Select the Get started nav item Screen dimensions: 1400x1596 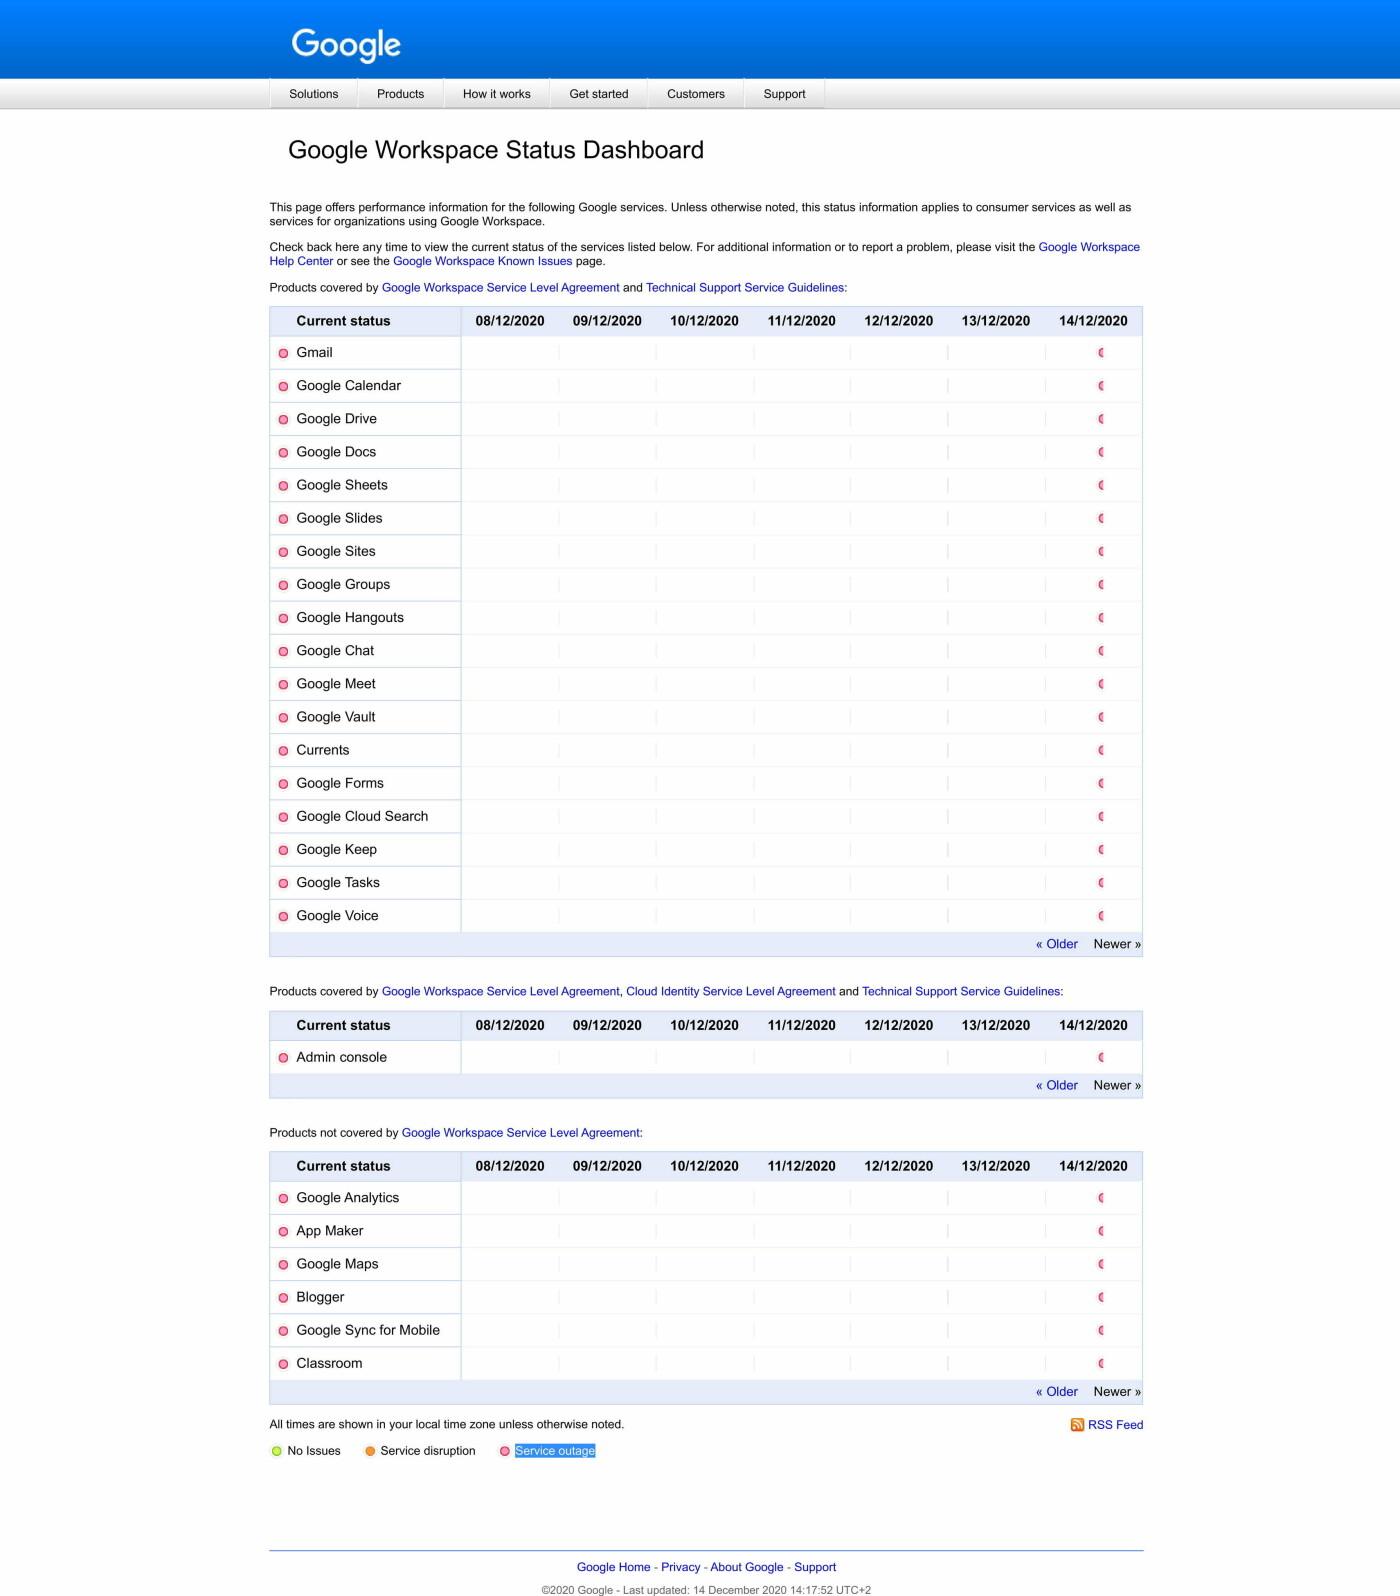(599, 94)
